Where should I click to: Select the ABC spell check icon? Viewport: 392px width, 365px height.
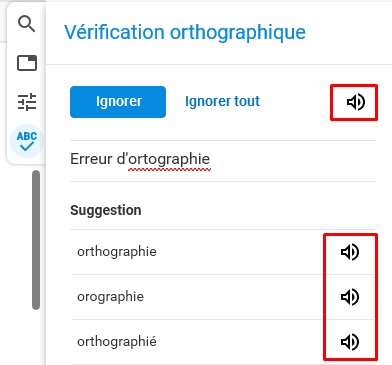click(27, 141)
